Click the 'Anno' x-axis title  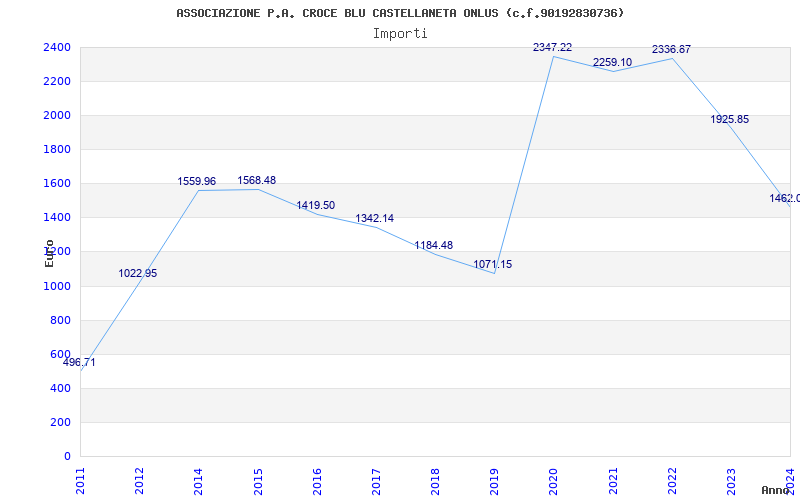775,490
